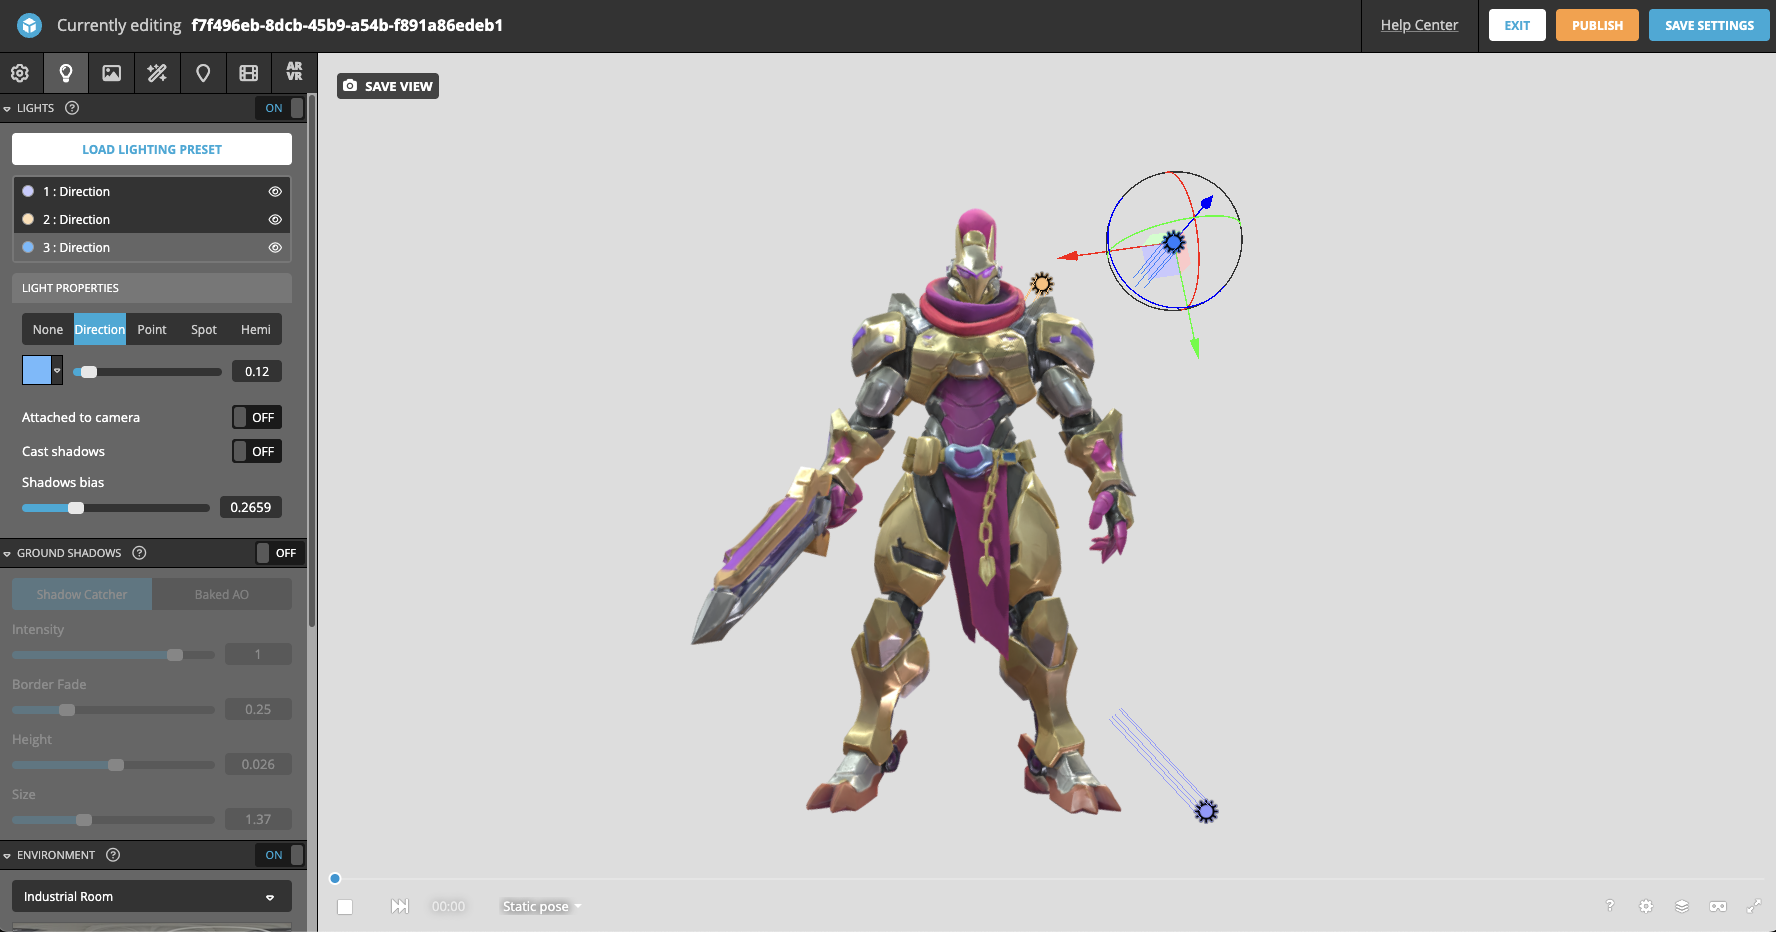This screenshot has height=932, width=1776.
Task: Collapse the Ground Shadows section
Action: tap(7, 553)
